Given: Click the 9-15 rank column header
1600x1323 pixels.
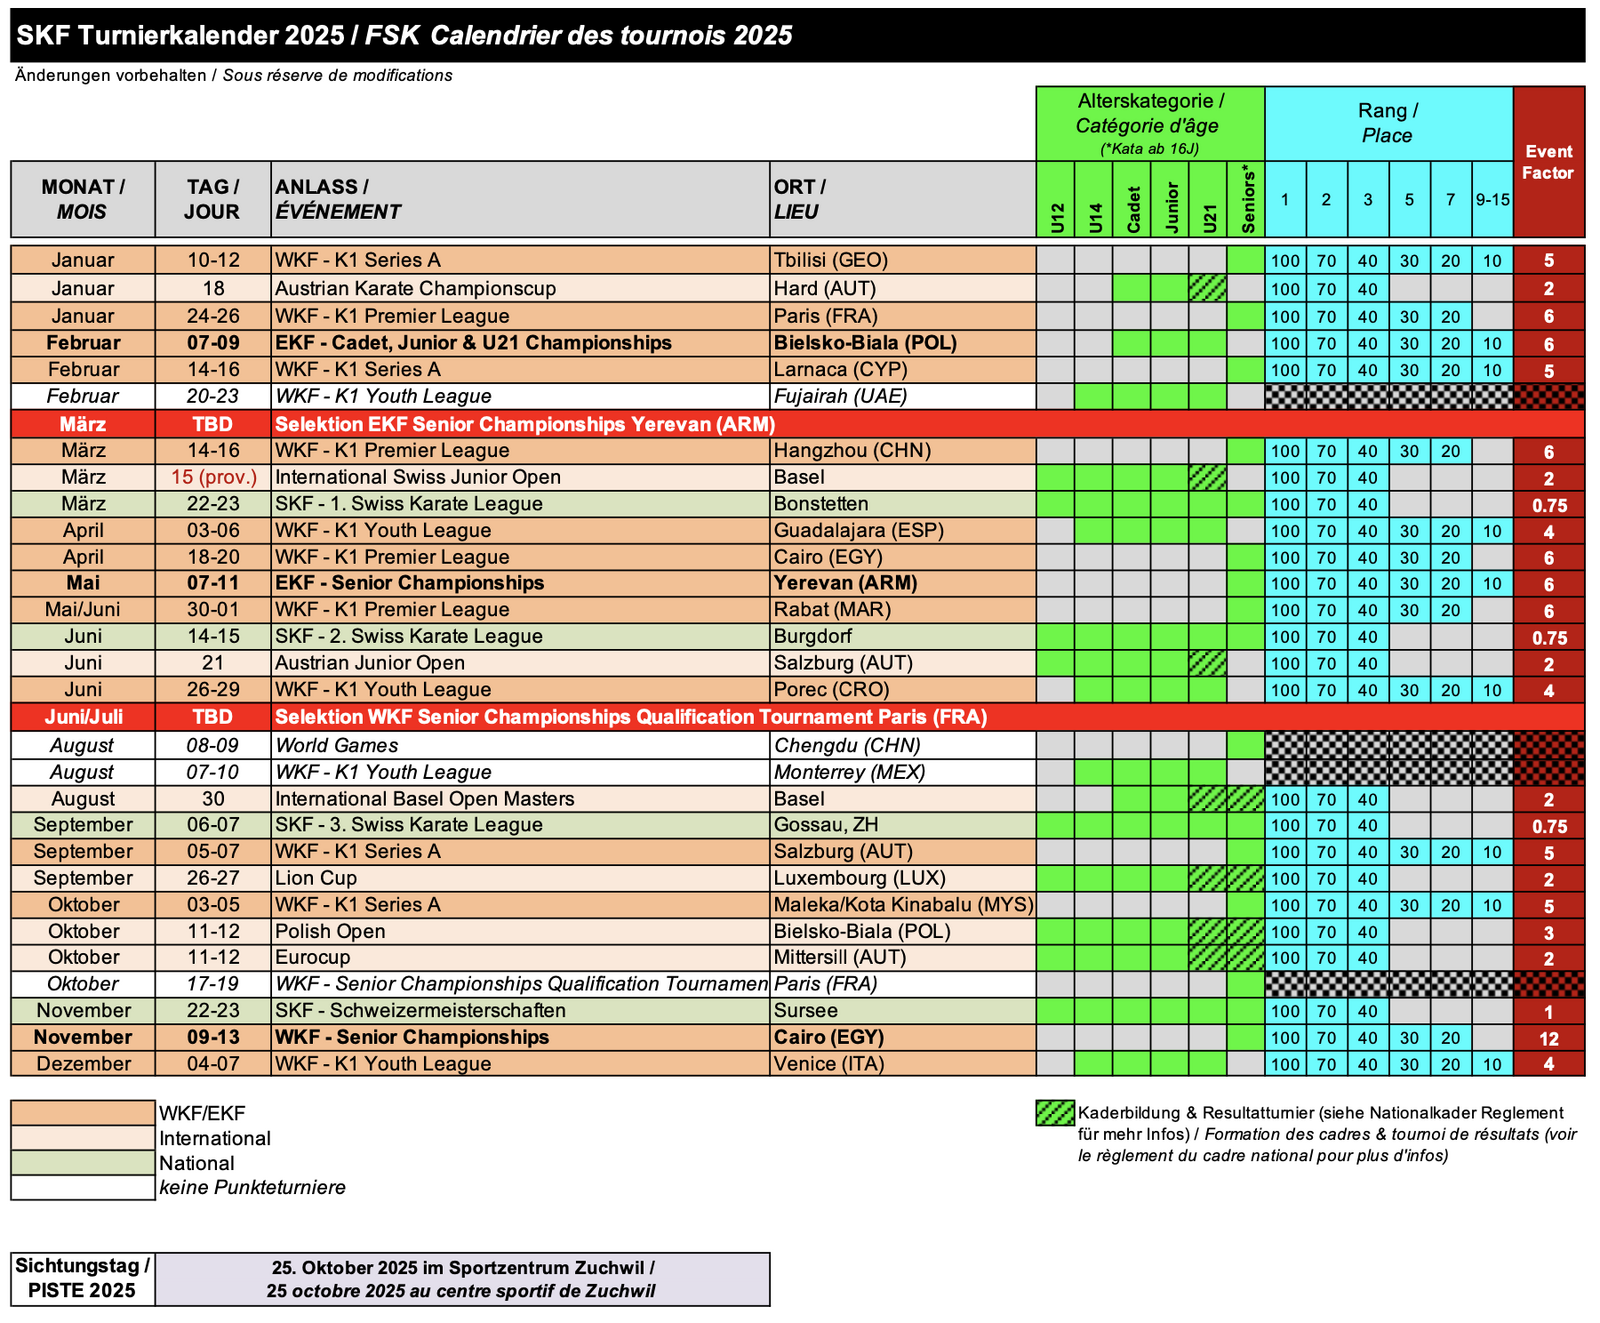Looking at the screenshot, I should point(1492,199).
